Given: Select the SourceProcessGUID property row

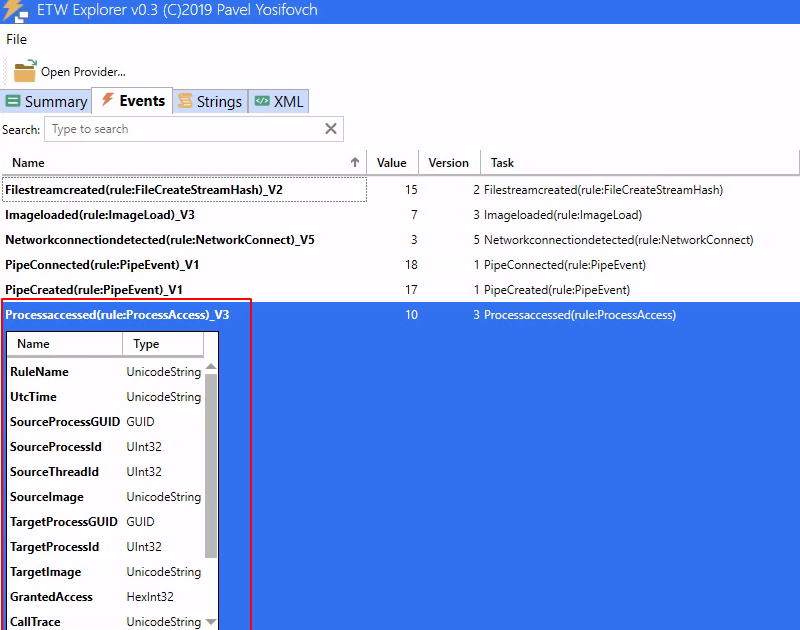Looking at the screenshot, I should pyautogui.click(x=64, y=421).
